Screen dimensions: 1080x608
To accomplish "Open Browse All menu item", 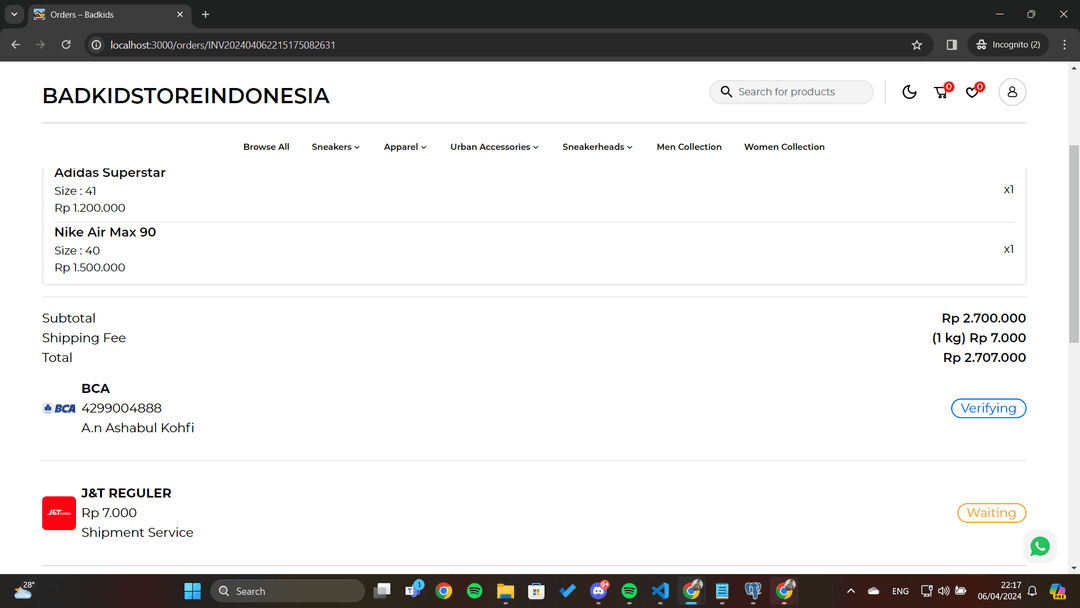I will (x=266, y=147).
